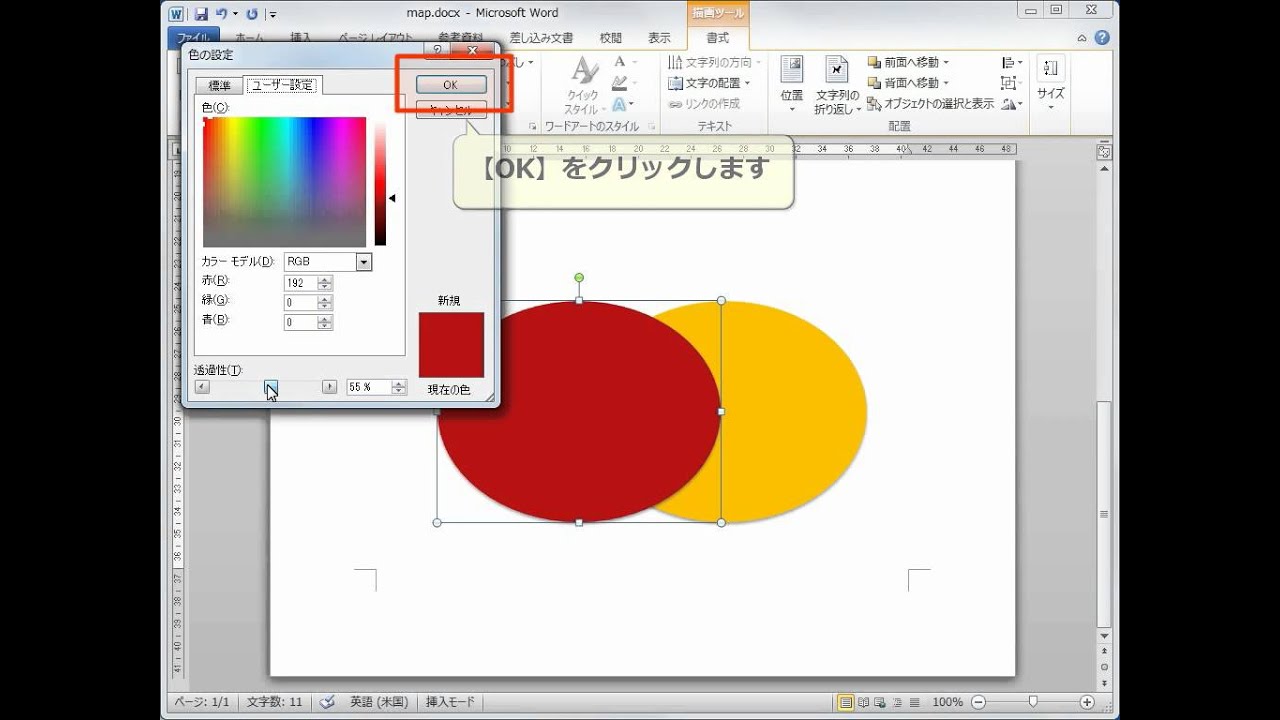The image size is (1280, 720).
Task: Switch to 校閲 Review tab
Action: pos(610,38)
